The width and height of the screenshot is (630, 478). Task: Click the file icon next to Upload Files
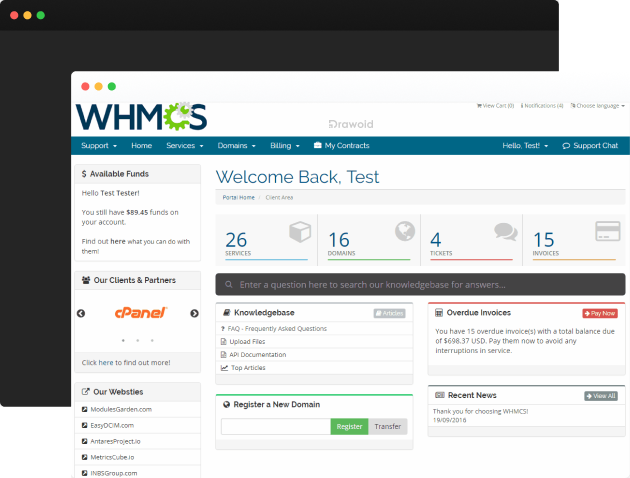point(223,342)
